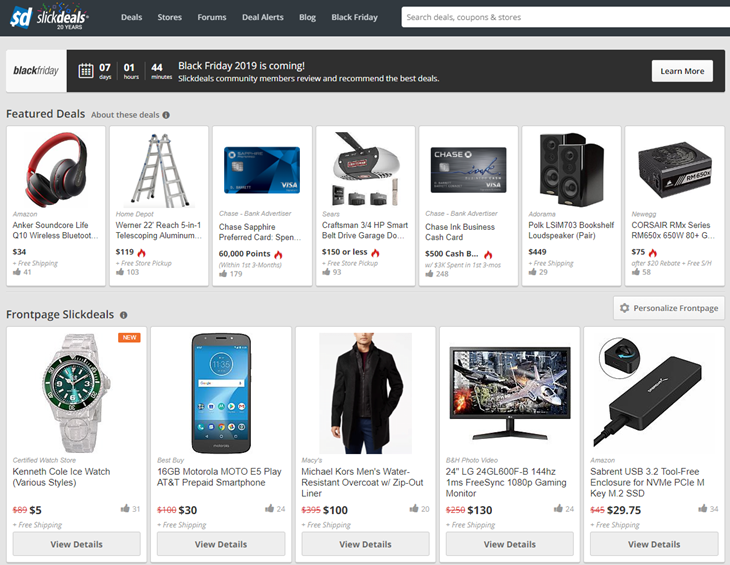Click fire icon next to $500 Cash B...
Image resolution: width=730 pixels, height=565 pixels.
(x=488, y=255)
